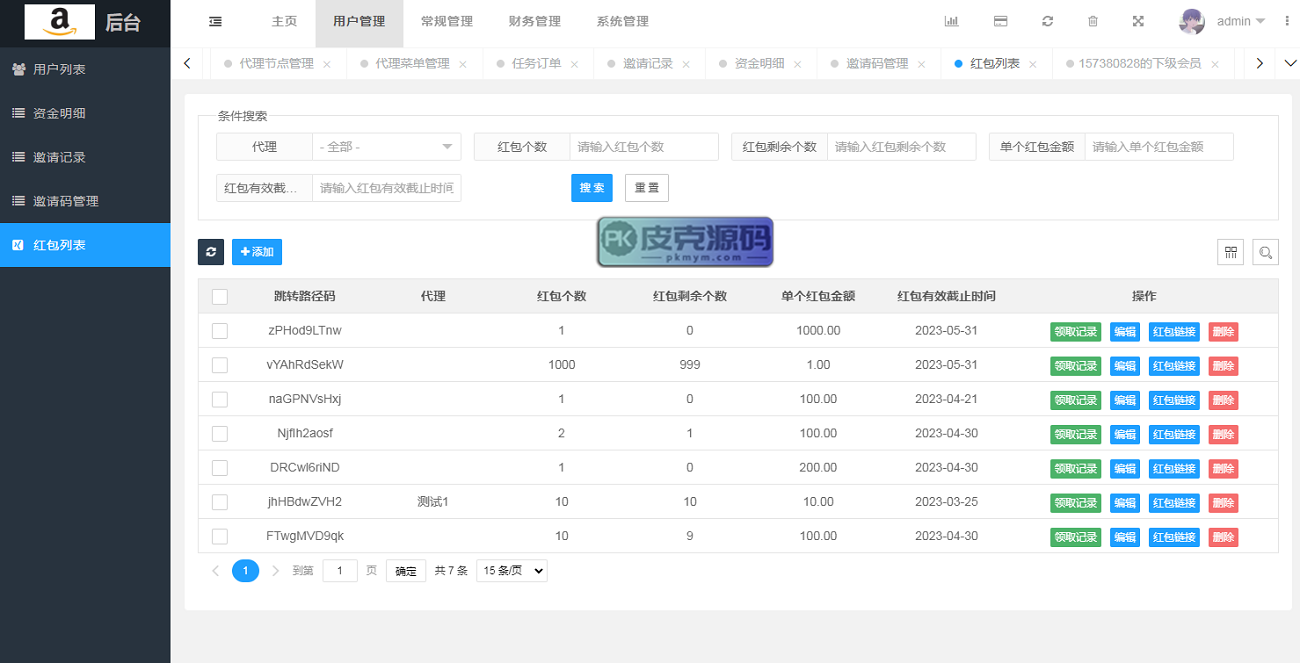Click the dark table refresh button

pyautogui.click(x=211, y=252)
